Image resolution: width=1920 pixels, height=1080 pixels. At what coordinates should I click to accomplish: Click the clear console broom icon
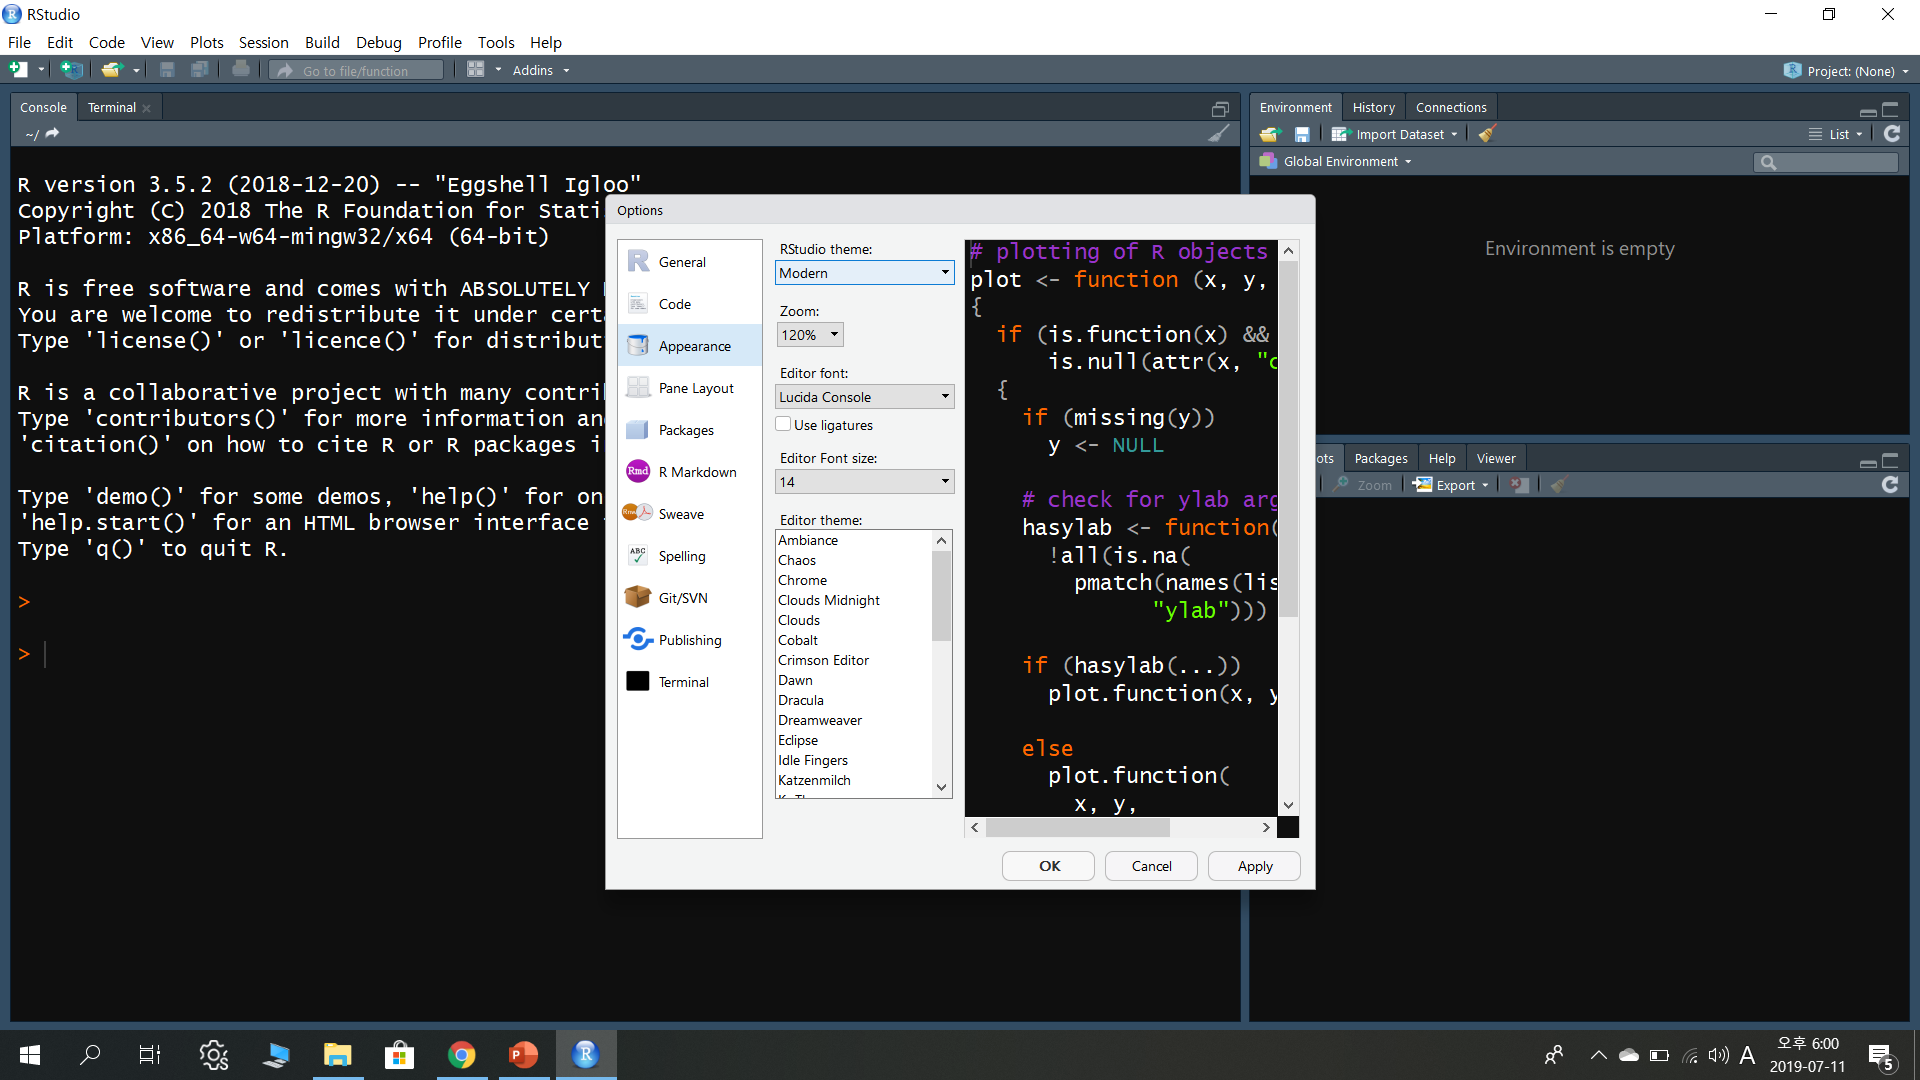tap(1219, 134)
